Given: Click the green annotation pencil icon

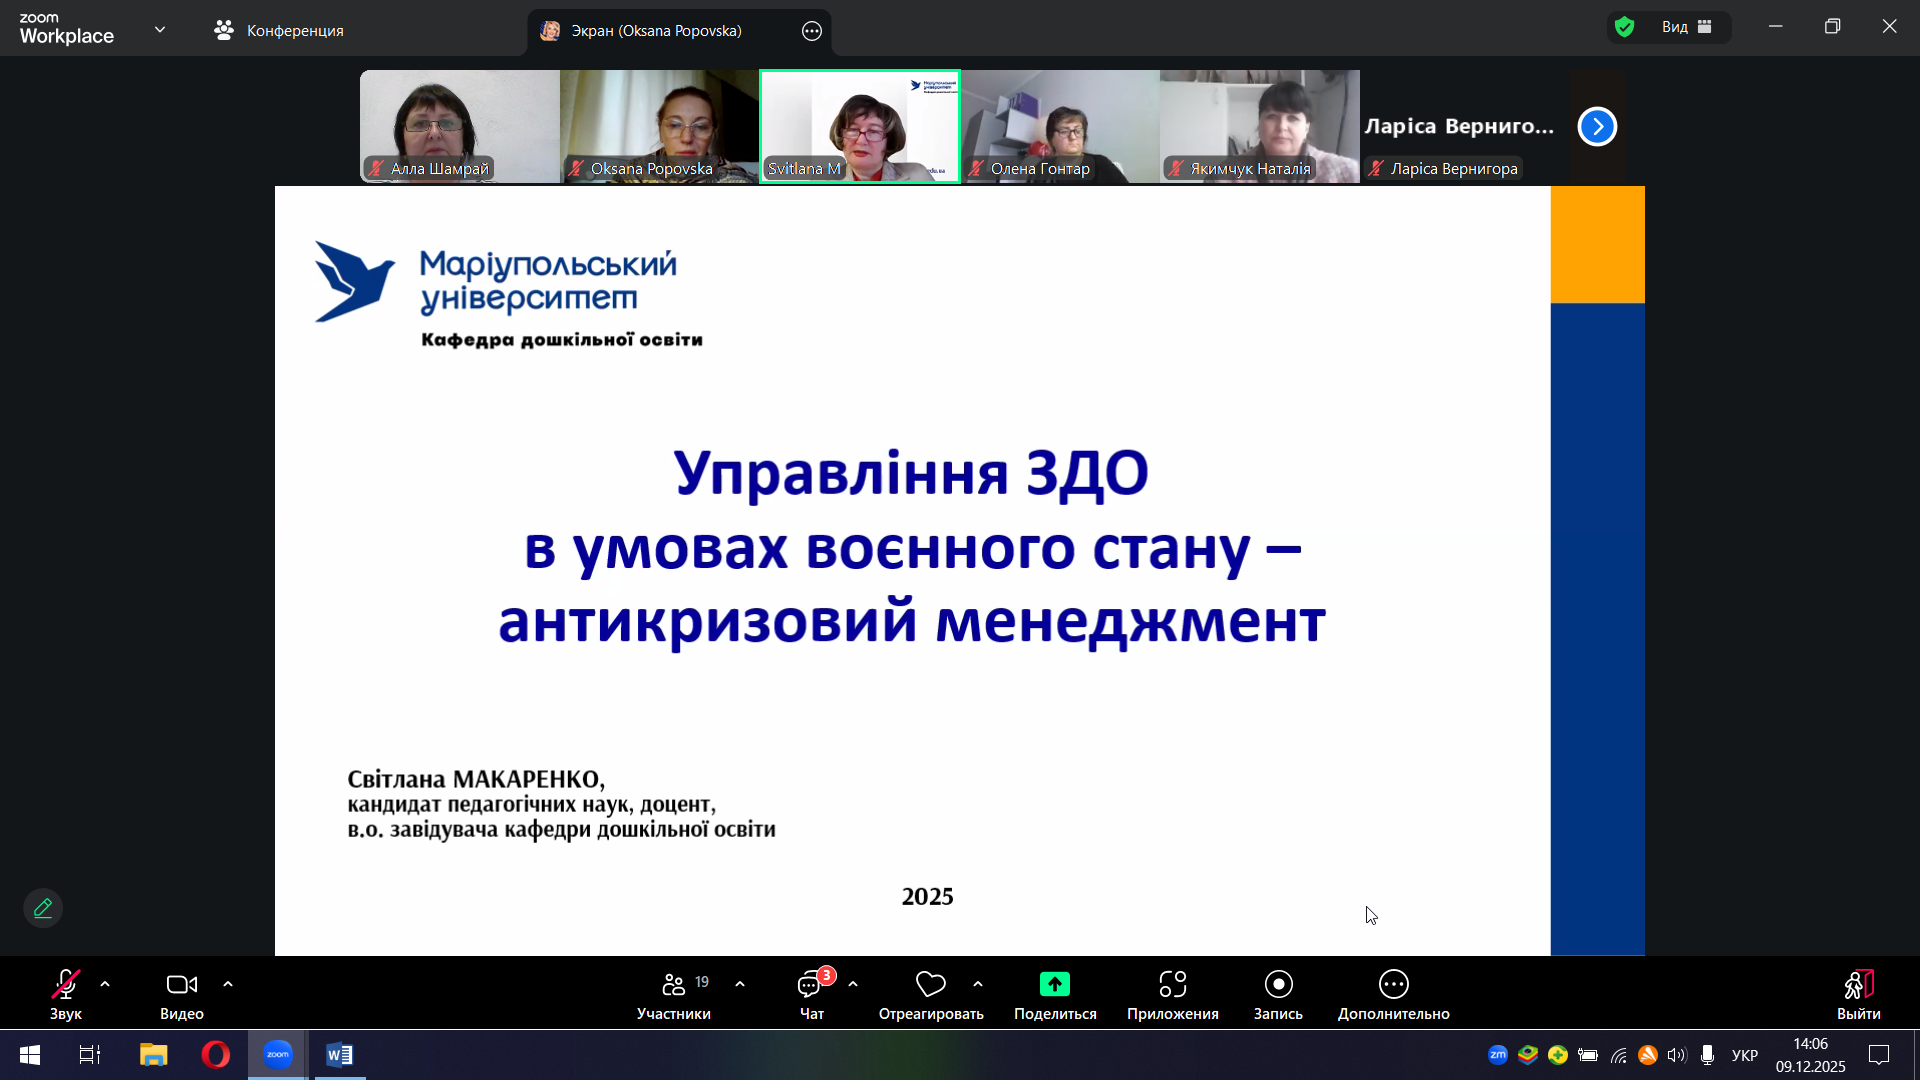Looking at the screenshot, I should click(43, 908).
